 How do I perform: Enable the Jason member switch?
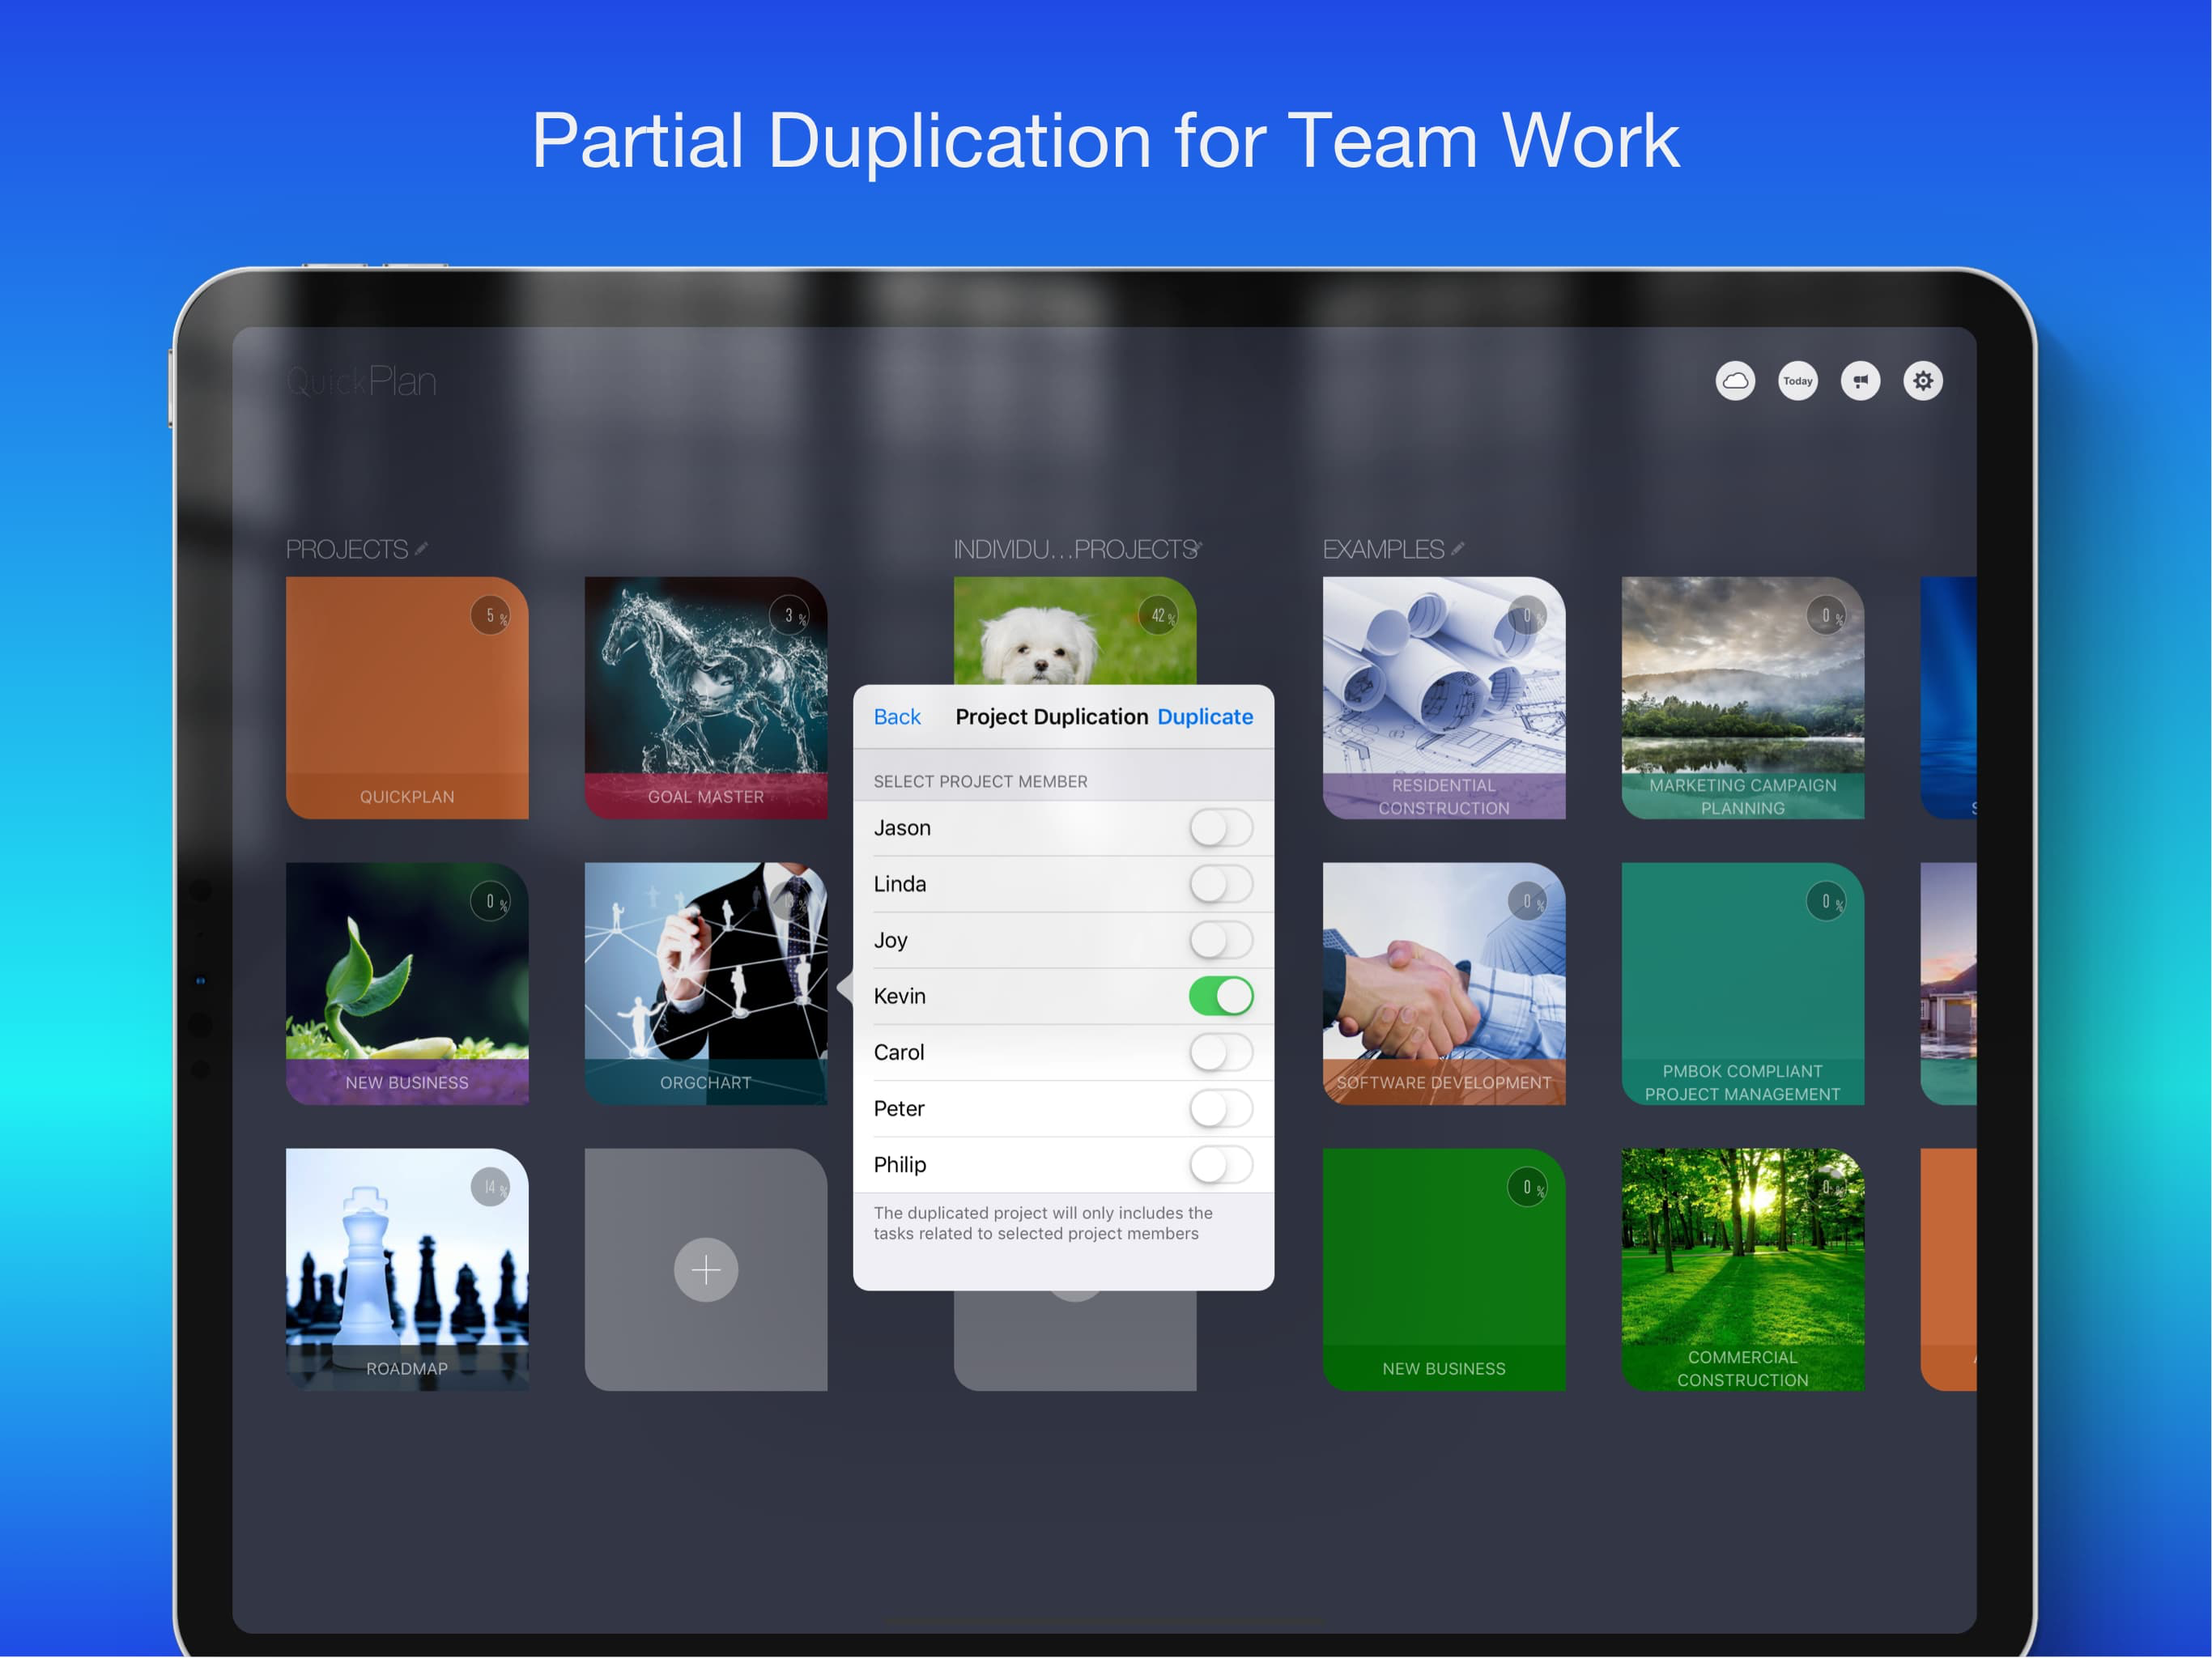(x=1220, y=828)
